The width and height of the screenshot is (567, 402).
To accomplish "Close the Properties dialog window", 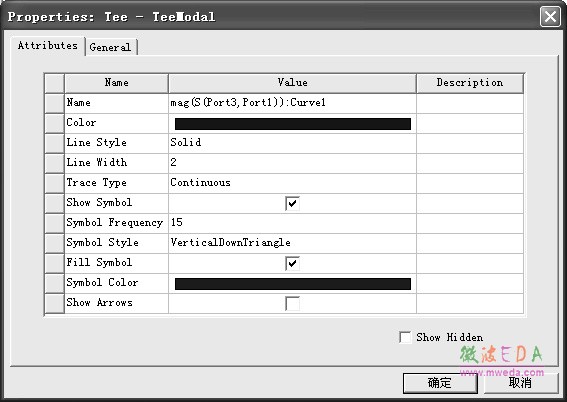I will pyautogui.click(x=550, y=17).
